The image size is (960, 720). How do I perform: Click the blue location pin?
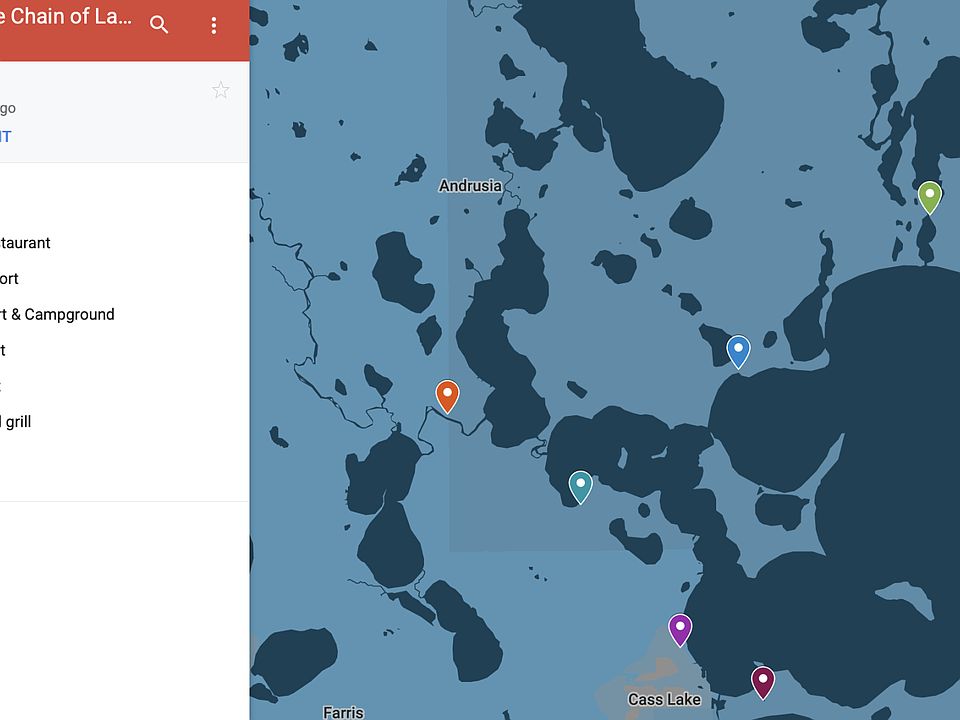pos(738,350)
